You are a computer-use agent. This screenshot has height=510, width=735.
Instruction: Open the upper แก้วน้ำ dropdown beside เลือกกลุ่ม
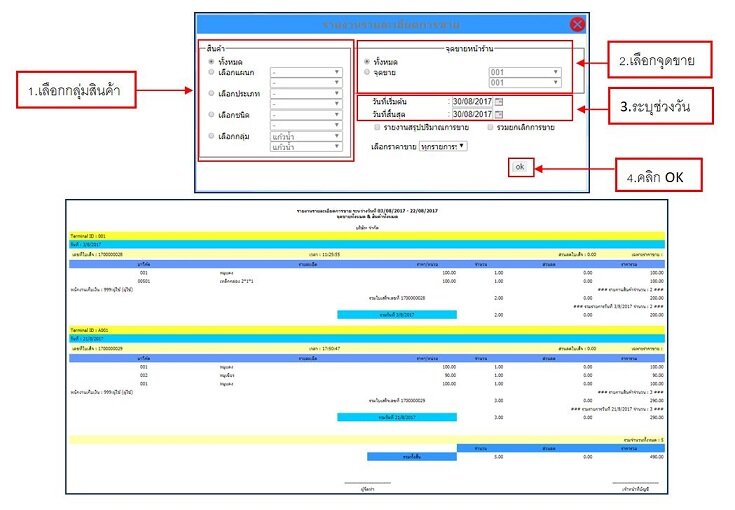pos(306,136)
